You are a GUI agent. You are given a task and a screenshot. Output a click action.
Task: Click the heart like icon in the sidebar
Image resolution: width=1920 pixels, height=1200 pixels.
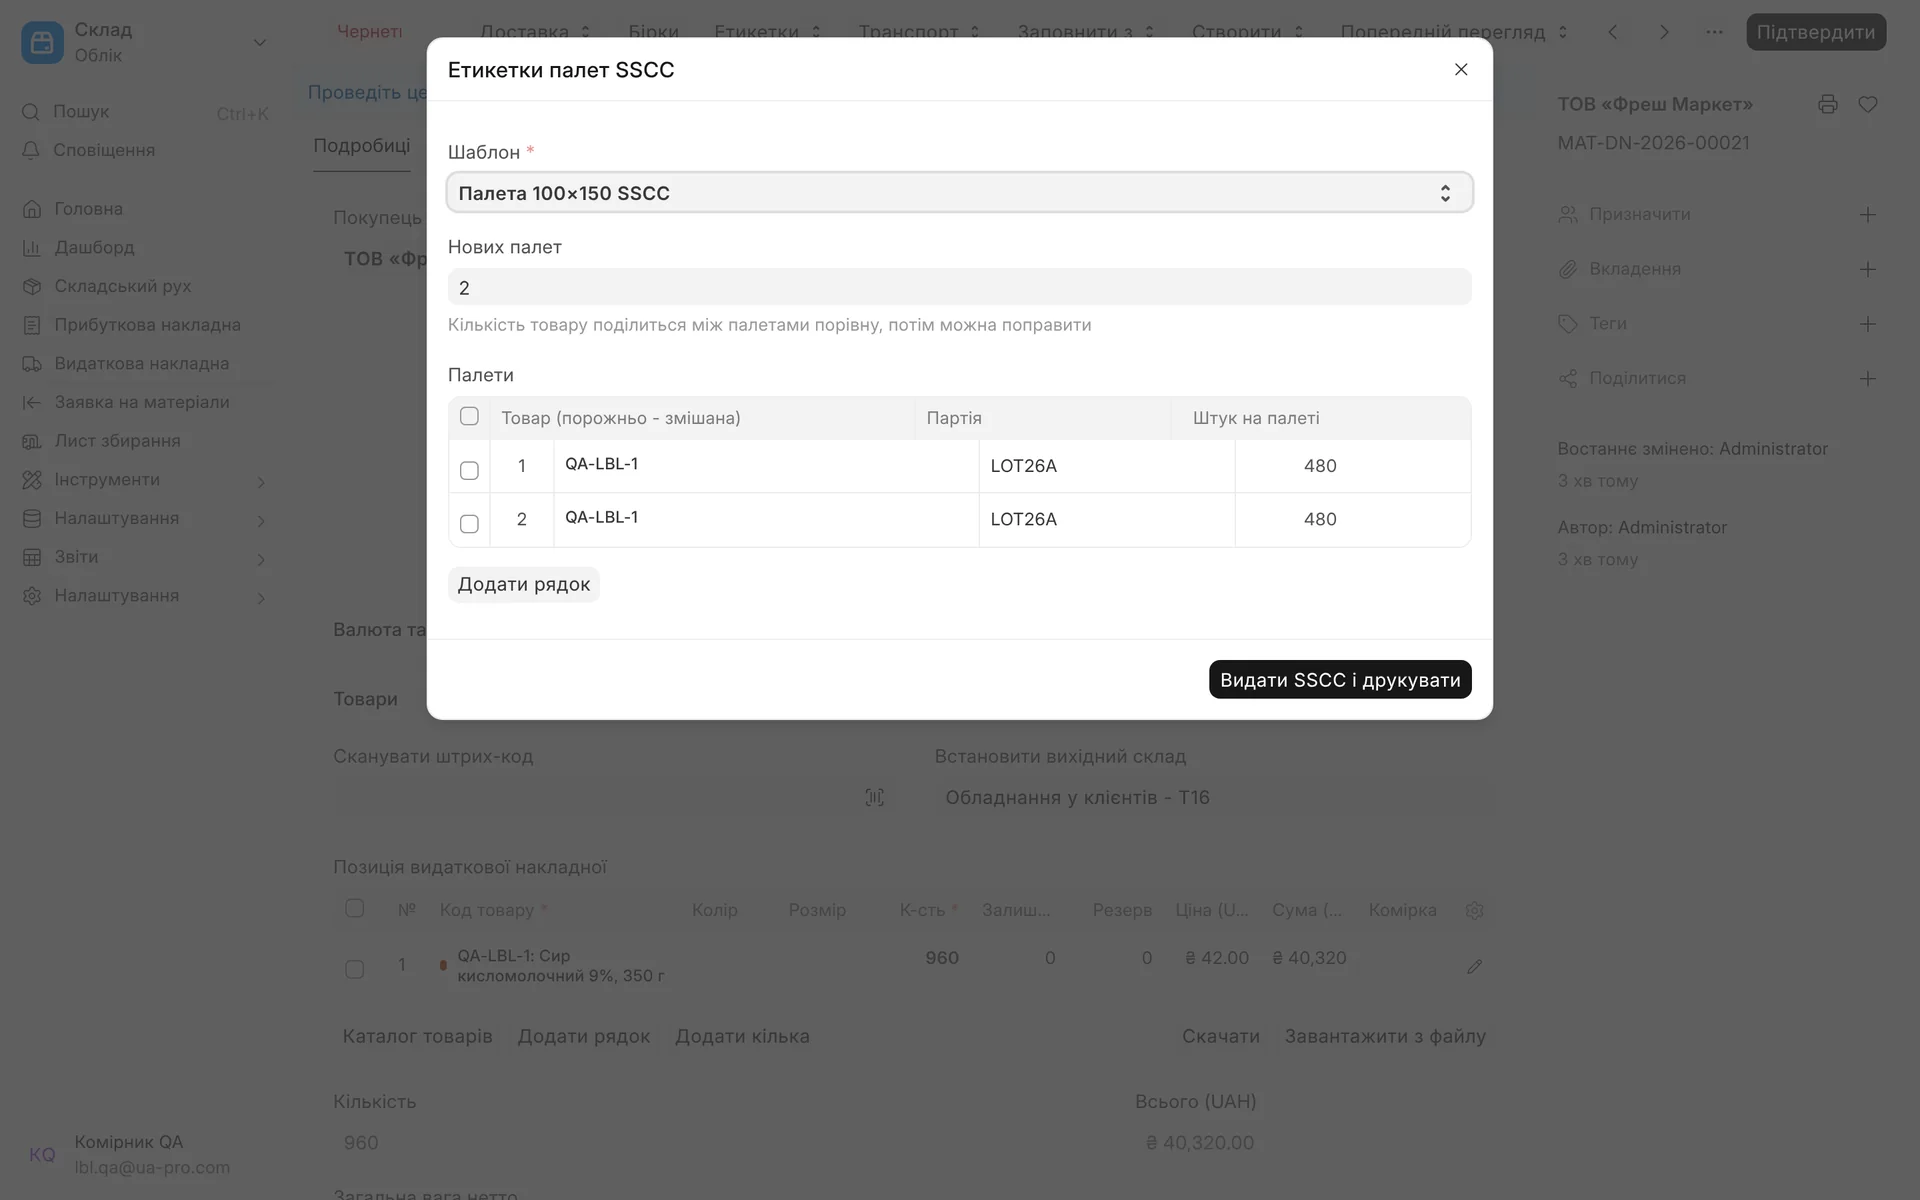tap(1867, 104)
